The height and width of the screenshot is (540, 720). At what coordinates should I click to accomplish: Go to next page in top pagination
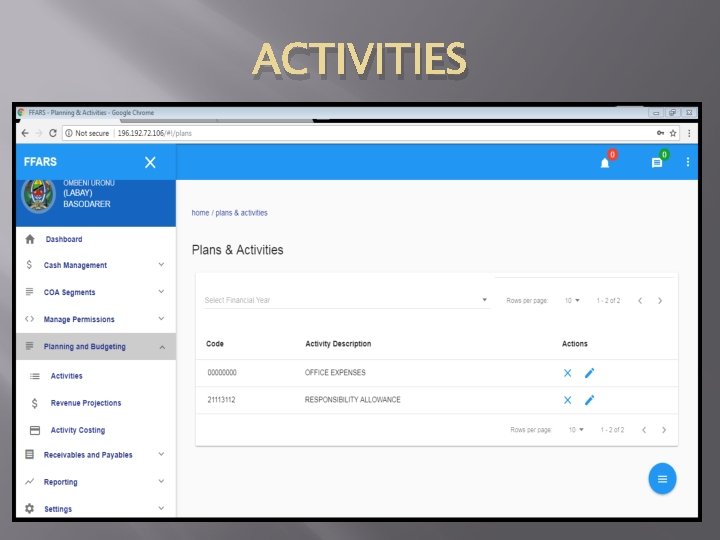click(660, 301)
